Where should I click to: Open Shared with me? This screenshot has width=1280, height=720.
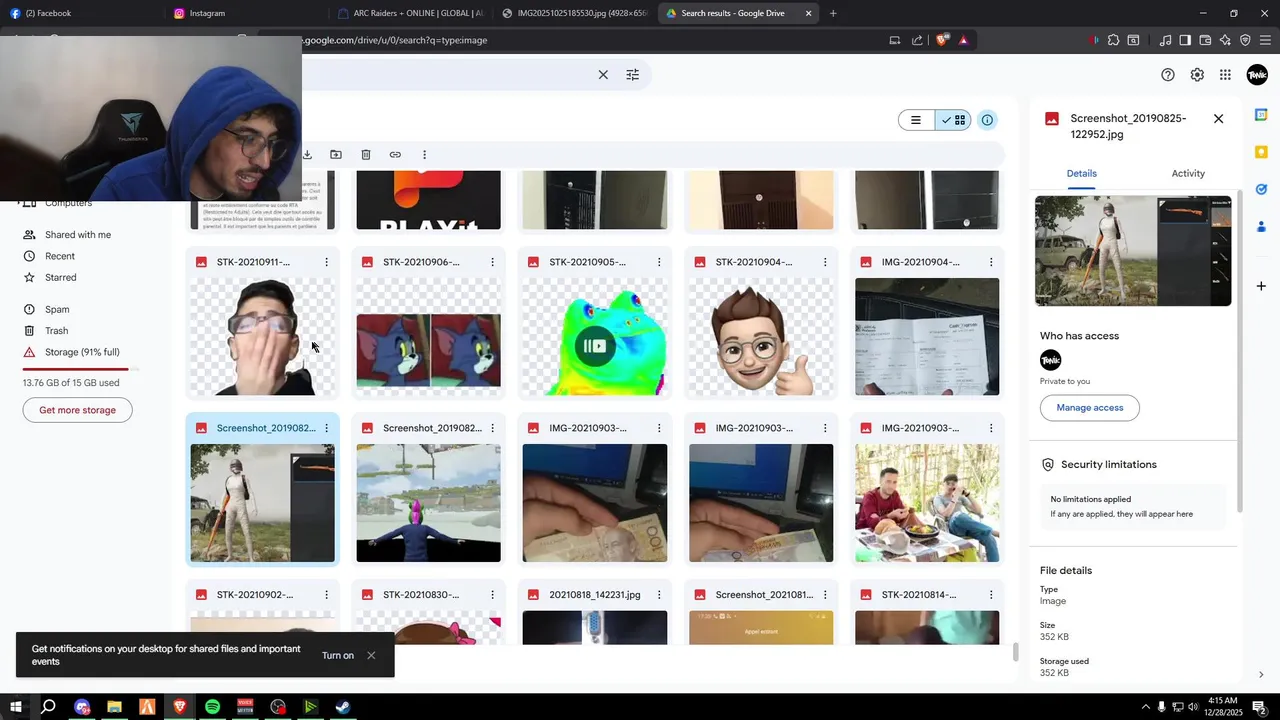pos(78,235)
